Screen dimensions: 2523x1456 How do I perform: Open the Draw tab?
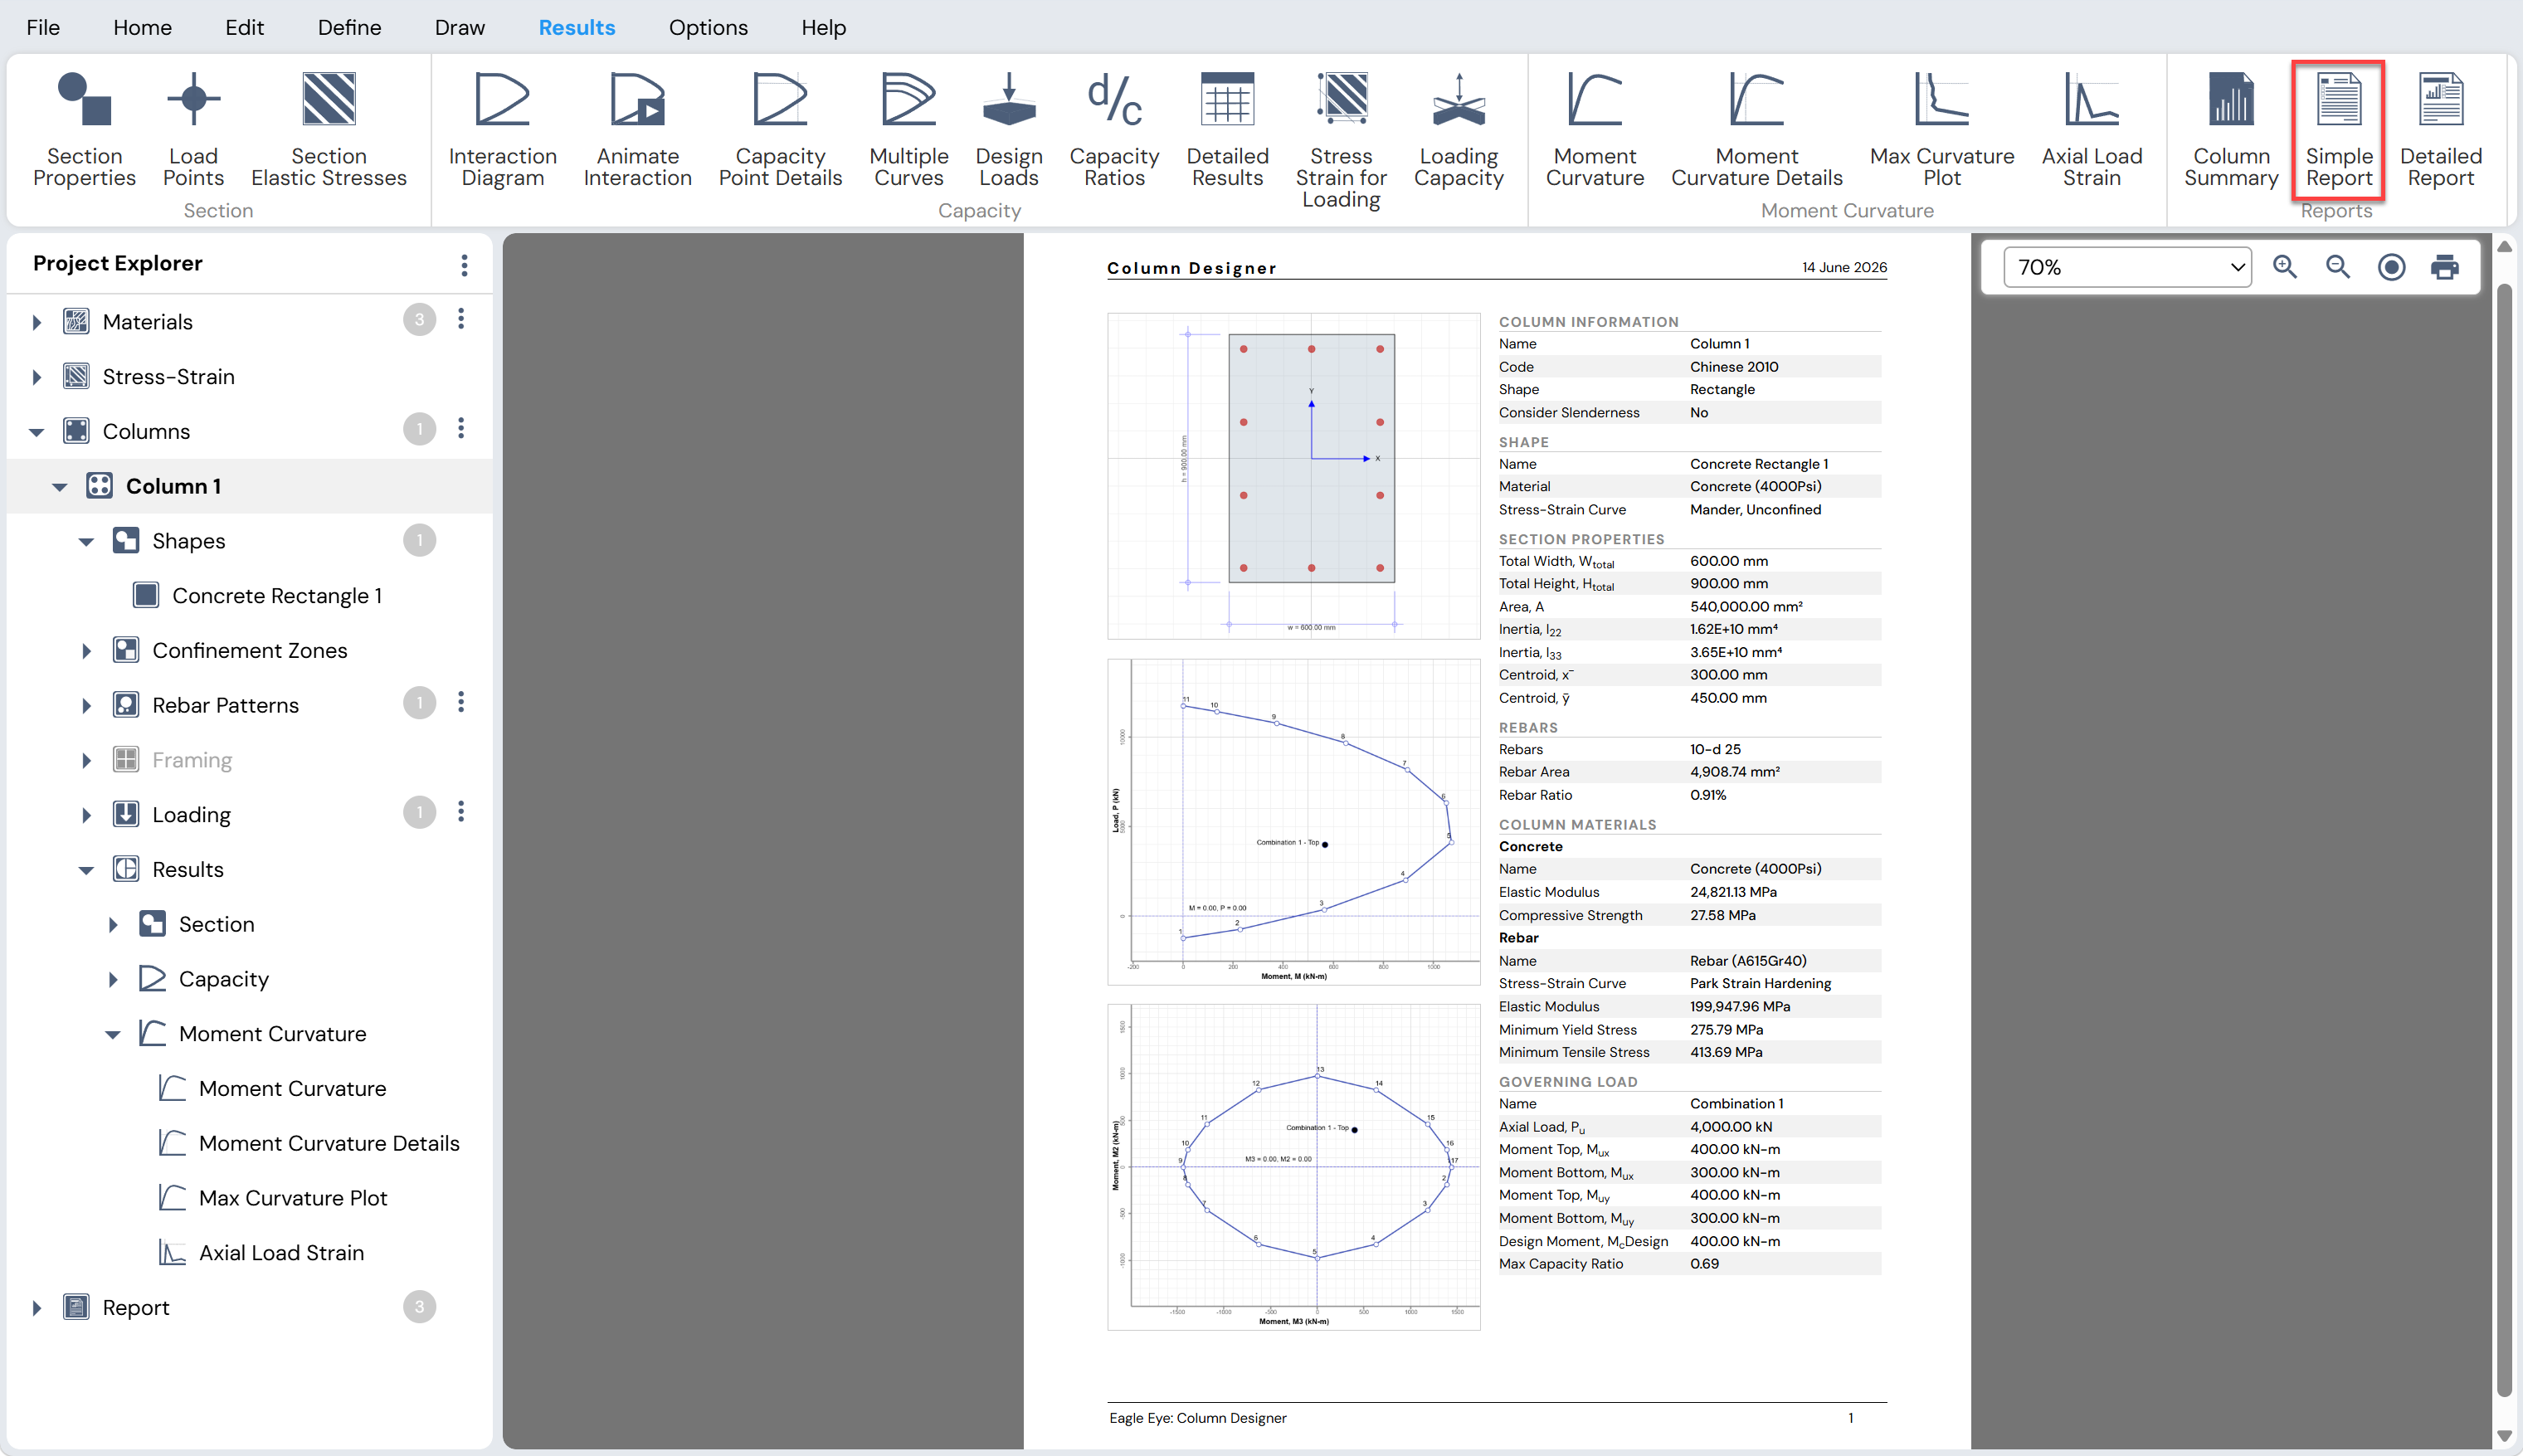tap(459, 27)
